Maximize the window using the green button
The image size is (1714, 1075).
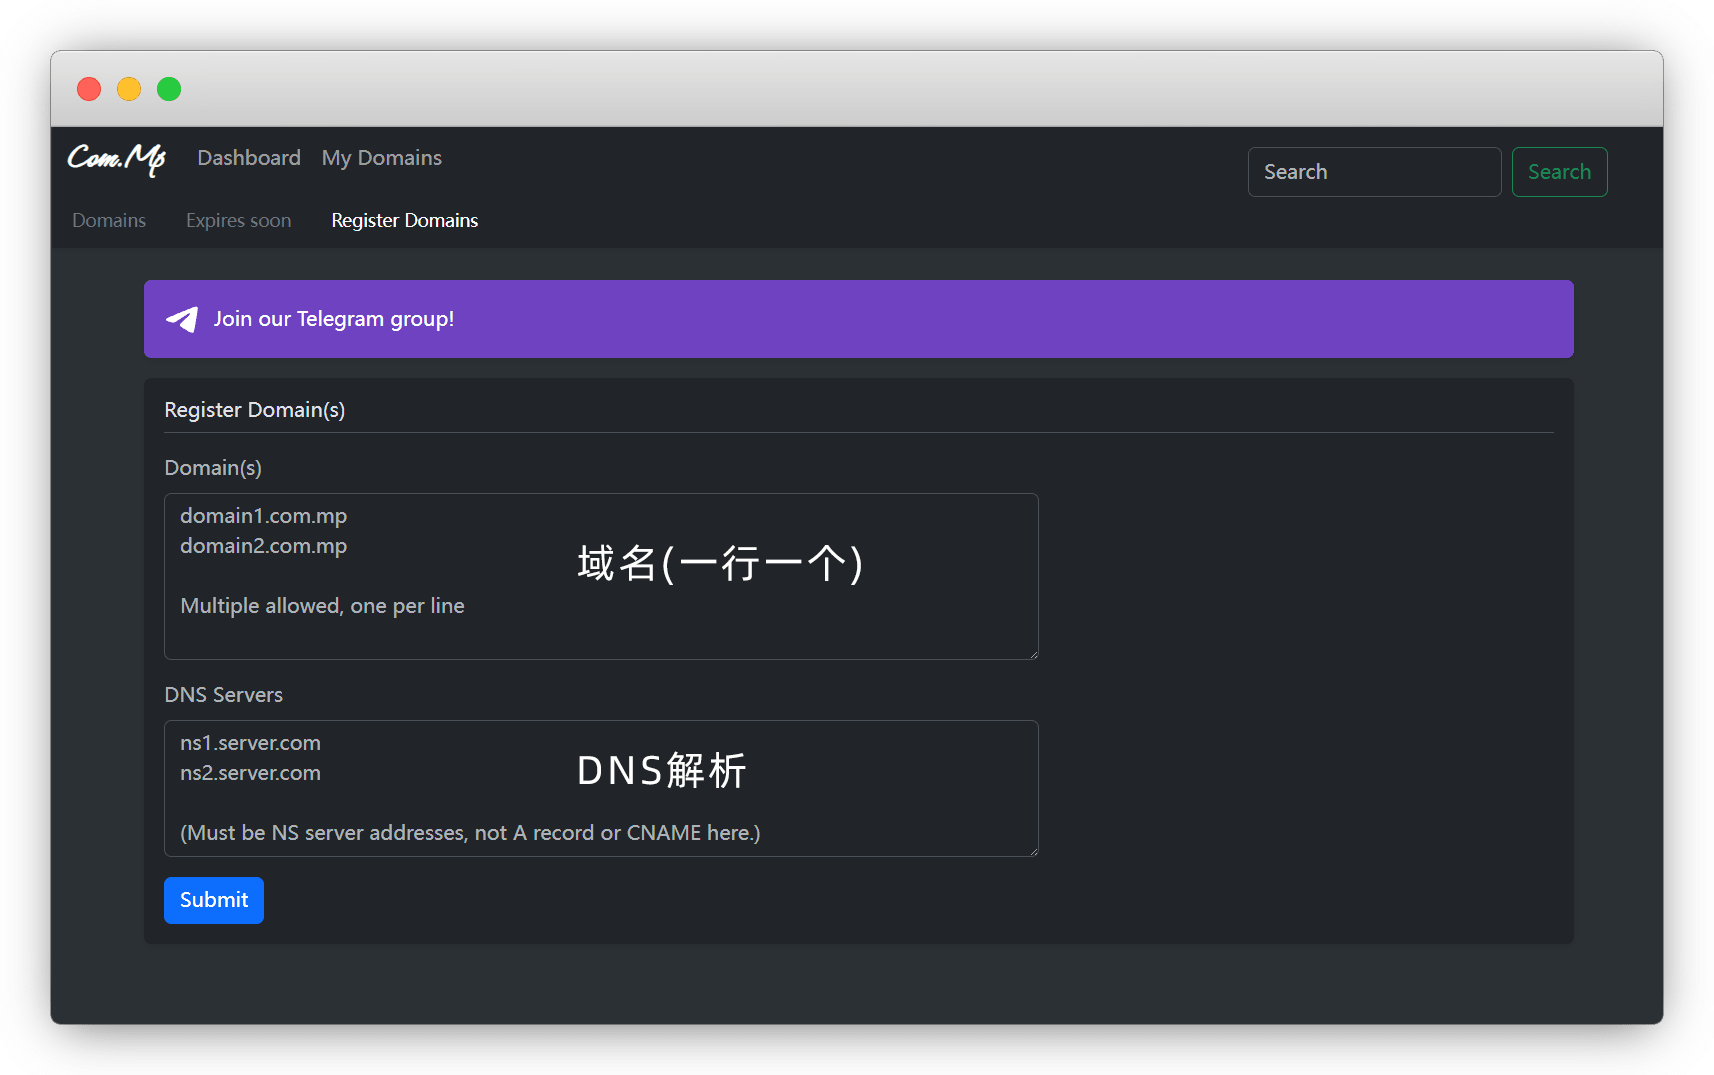tap(169, 89)
